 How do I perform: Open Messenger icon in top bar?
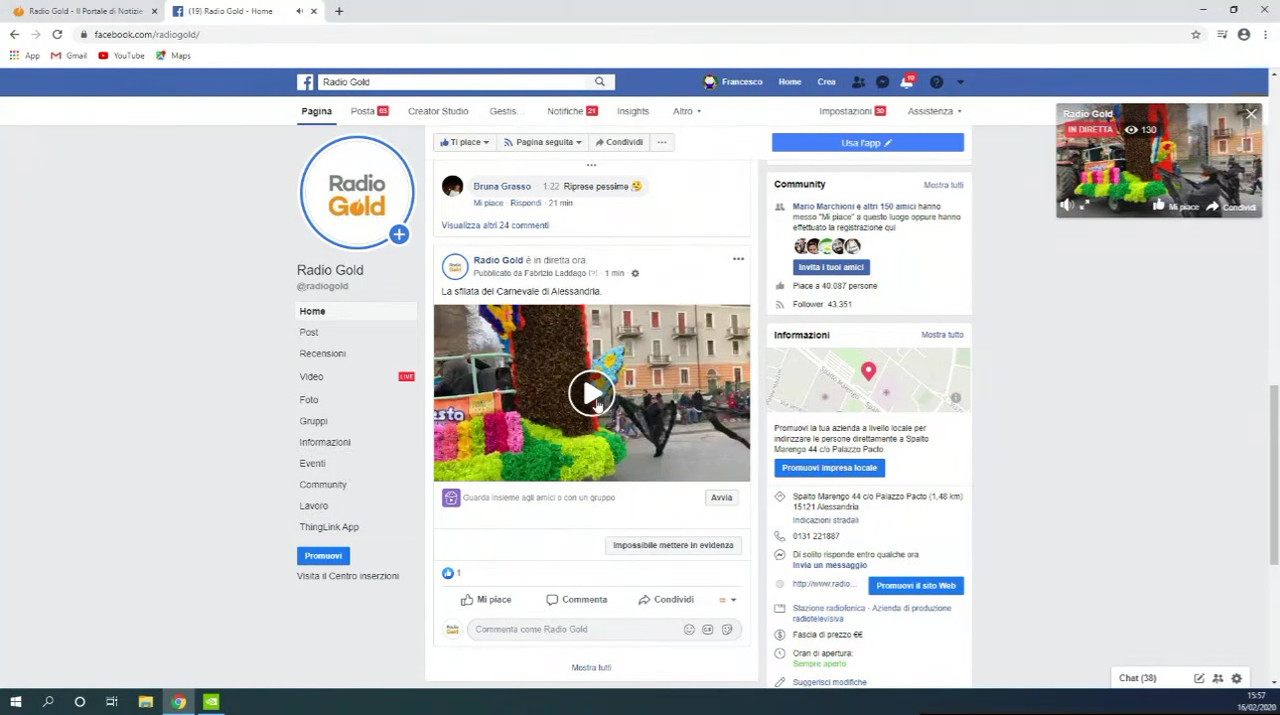point(882,82)
